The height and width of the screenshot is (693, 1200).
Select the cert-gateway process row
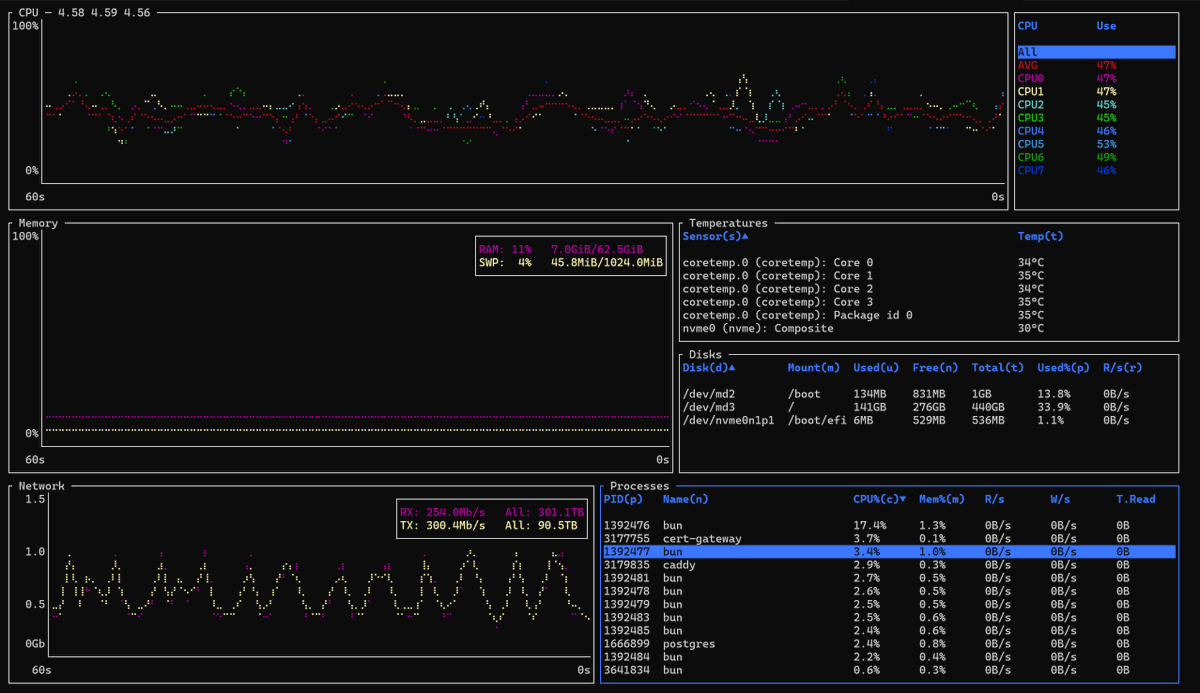tap(890, 538)
